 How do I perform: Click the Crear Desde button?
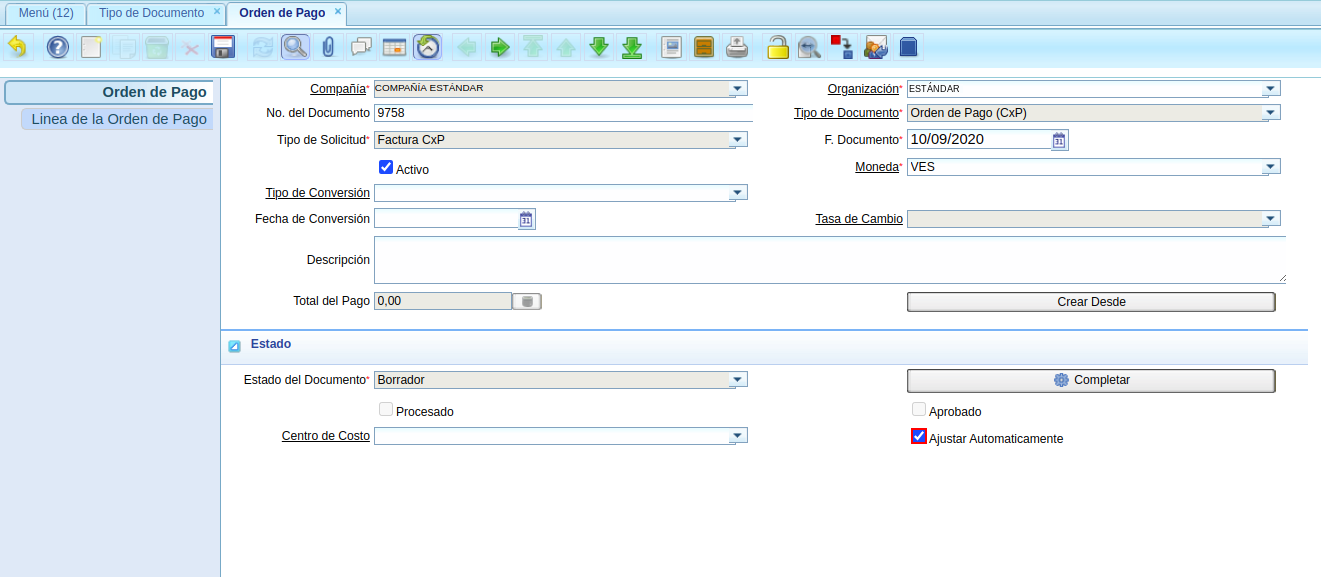pos(1091,302)
